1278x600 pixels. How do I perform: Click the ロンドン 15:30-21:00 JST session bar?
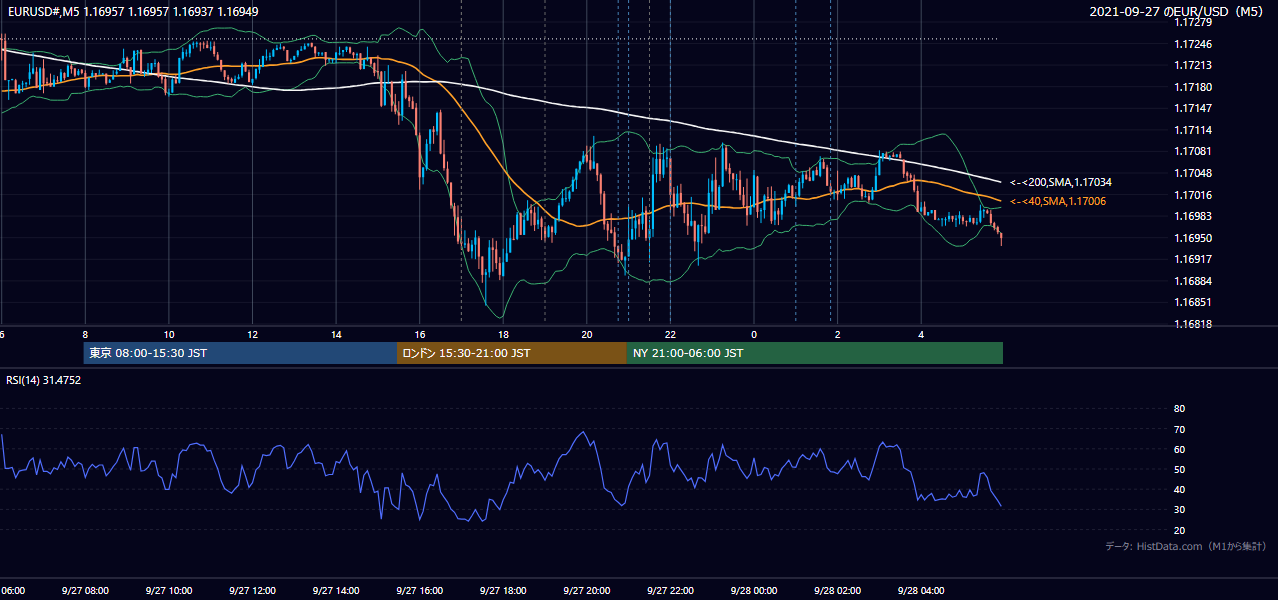point(512,353)
